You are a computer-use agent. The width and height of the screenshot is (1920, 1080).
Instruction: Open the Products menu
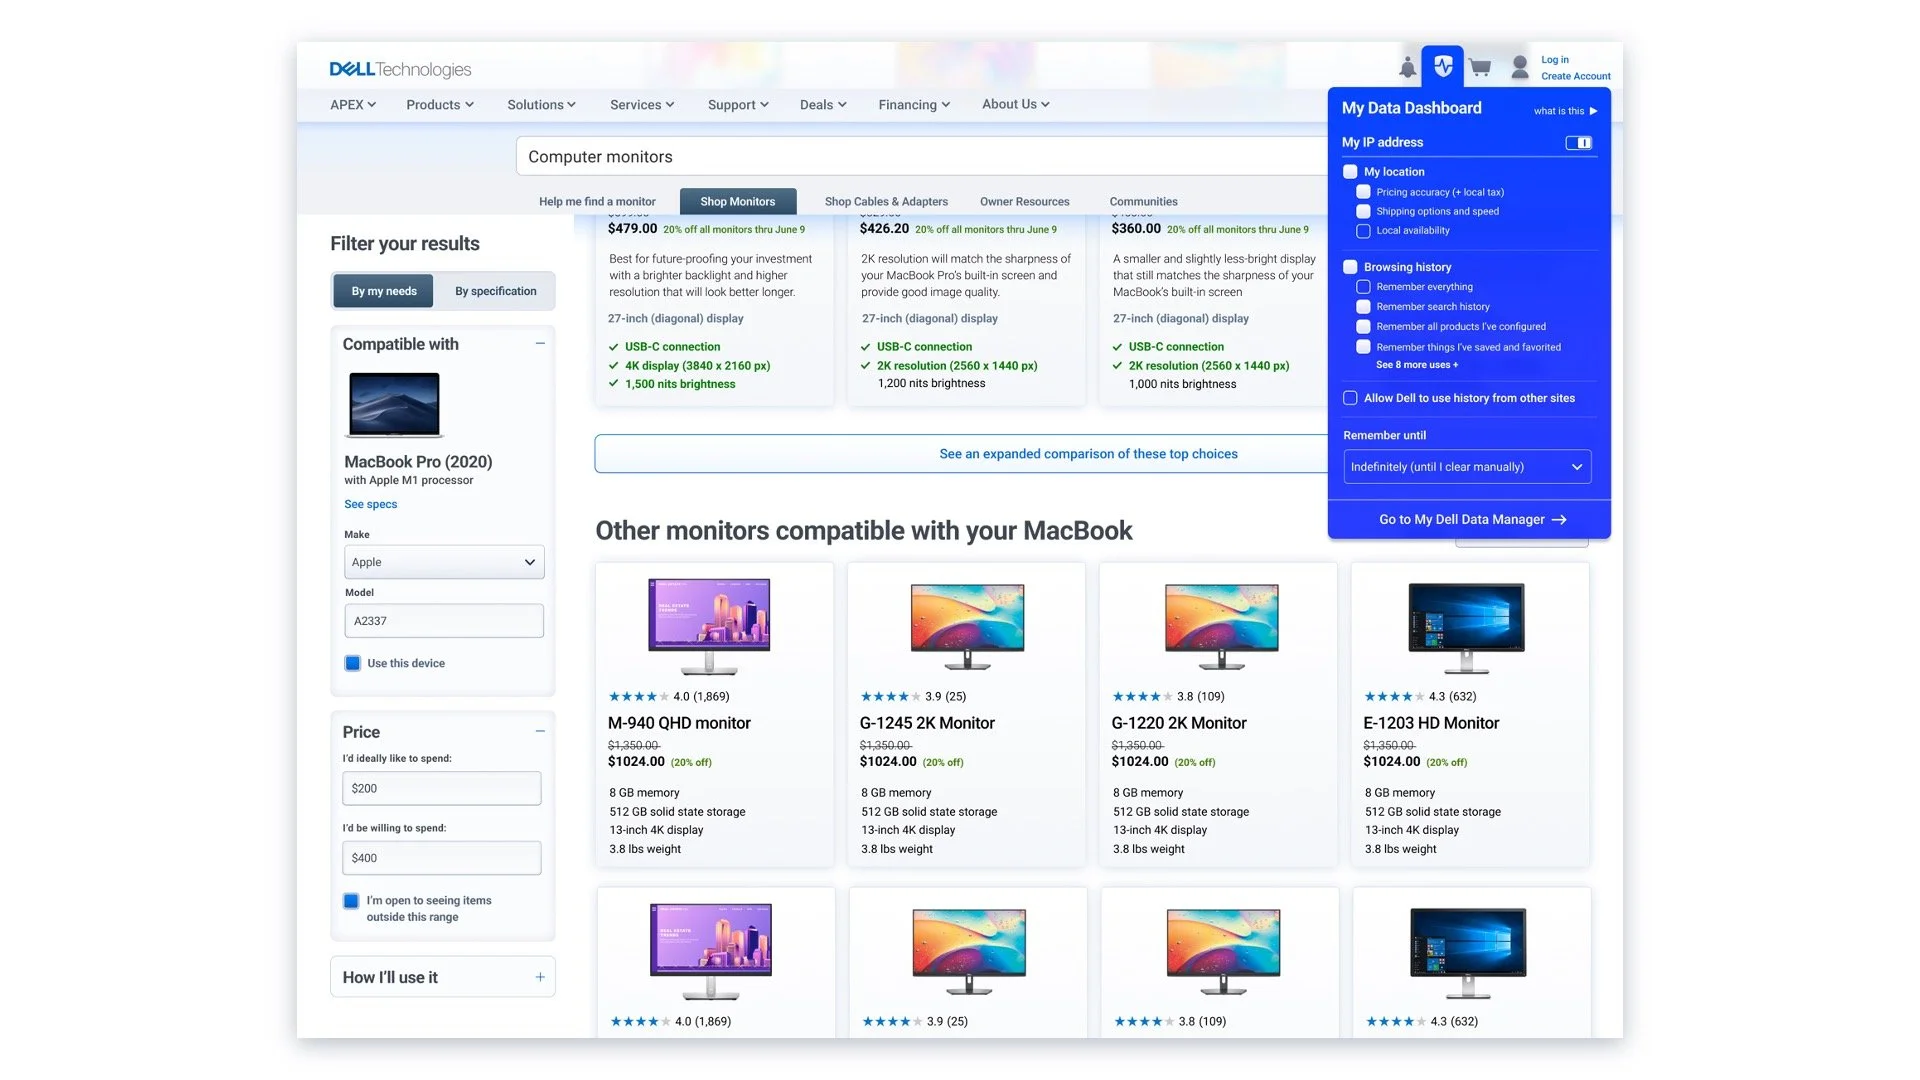pyautogui.click(x=439, y=105)
